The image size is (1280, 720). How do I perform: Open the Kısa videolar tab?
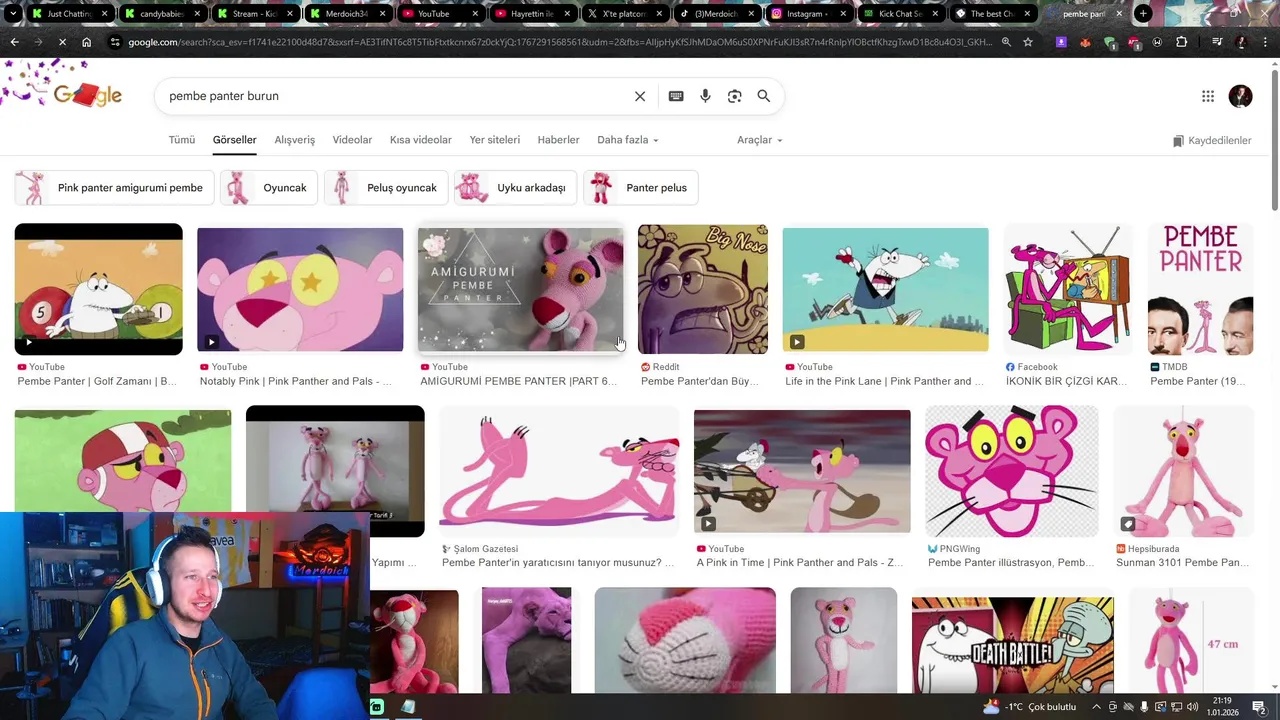[x=421, y=140]
